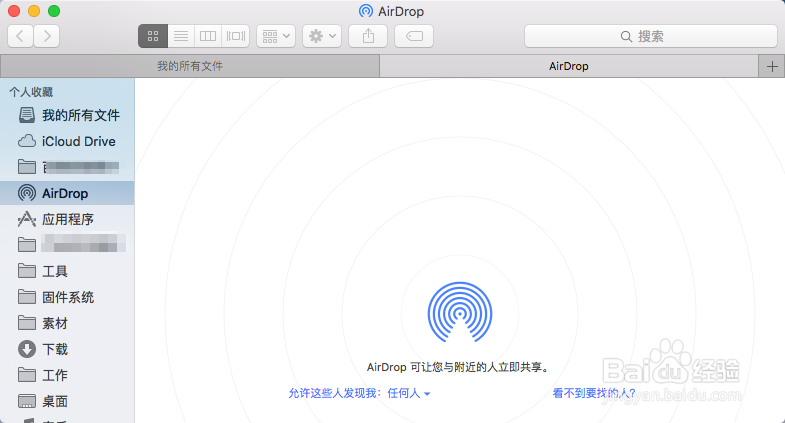
Task: Click the 桌面 desktop icon
Action: coord(27,401)
